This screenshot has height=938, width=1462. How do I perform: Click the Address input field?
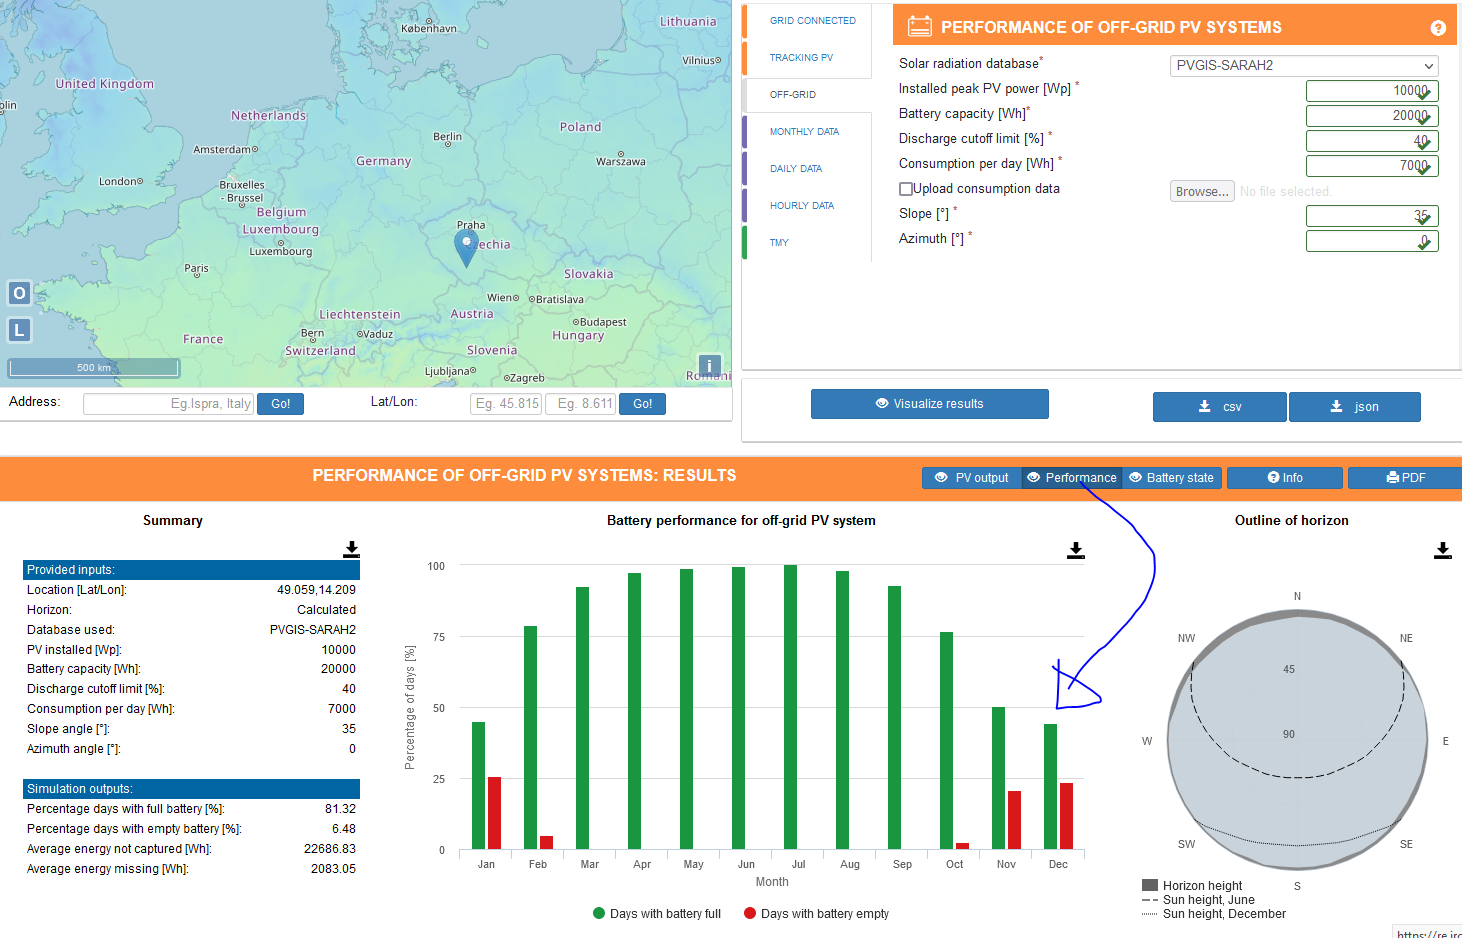(168, 404)
